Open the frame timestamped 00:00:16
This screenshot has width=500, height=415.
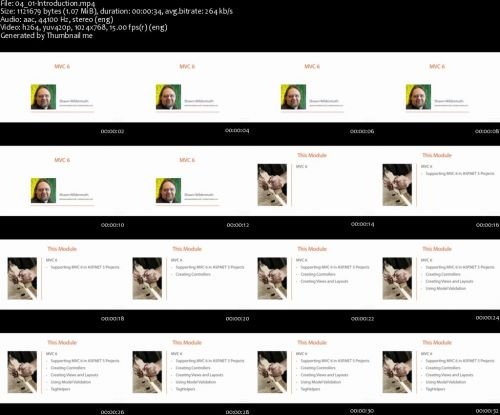click(437, 181)
